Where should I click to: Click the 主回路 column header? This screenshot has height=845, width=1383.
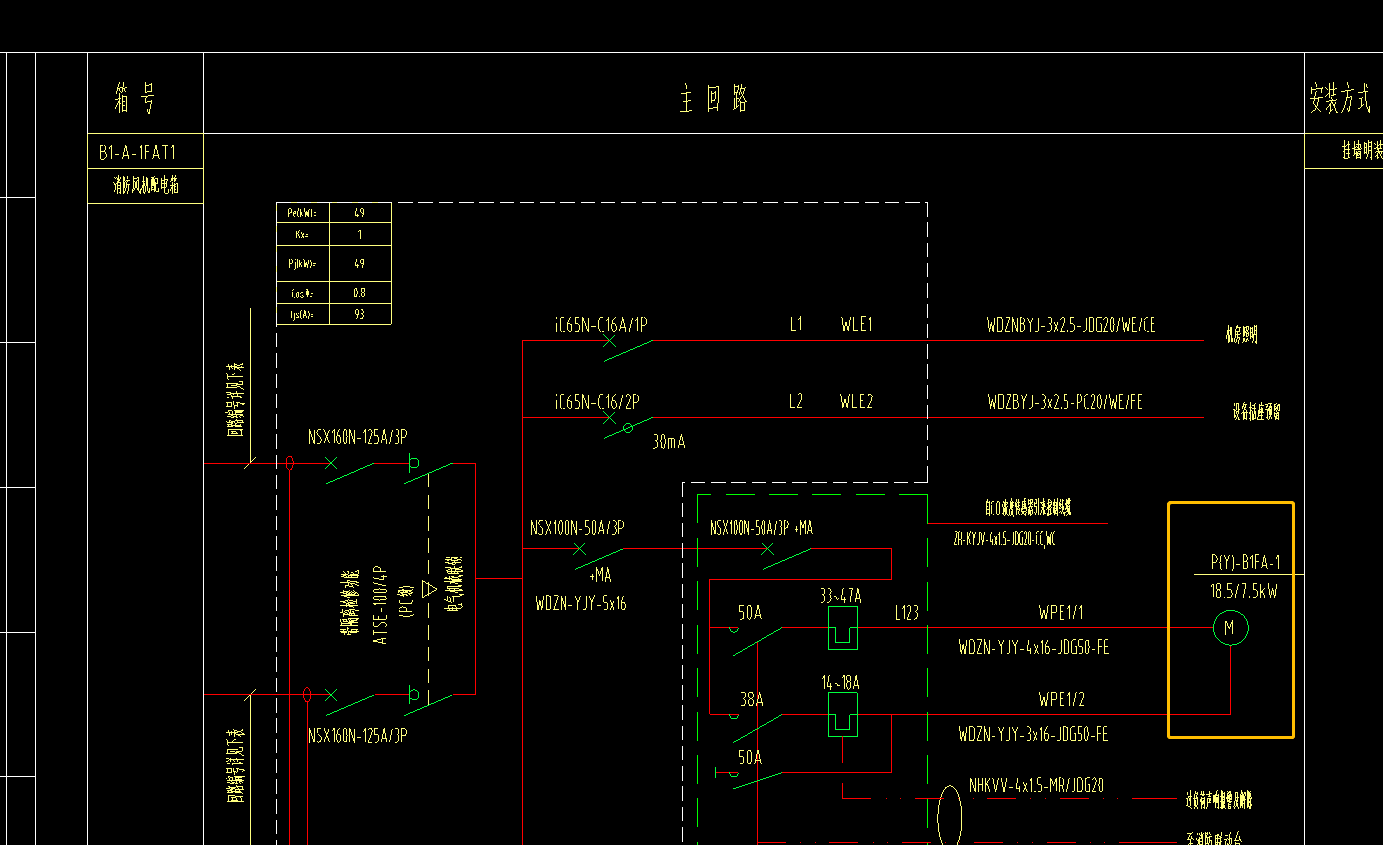tap(714, 98)
